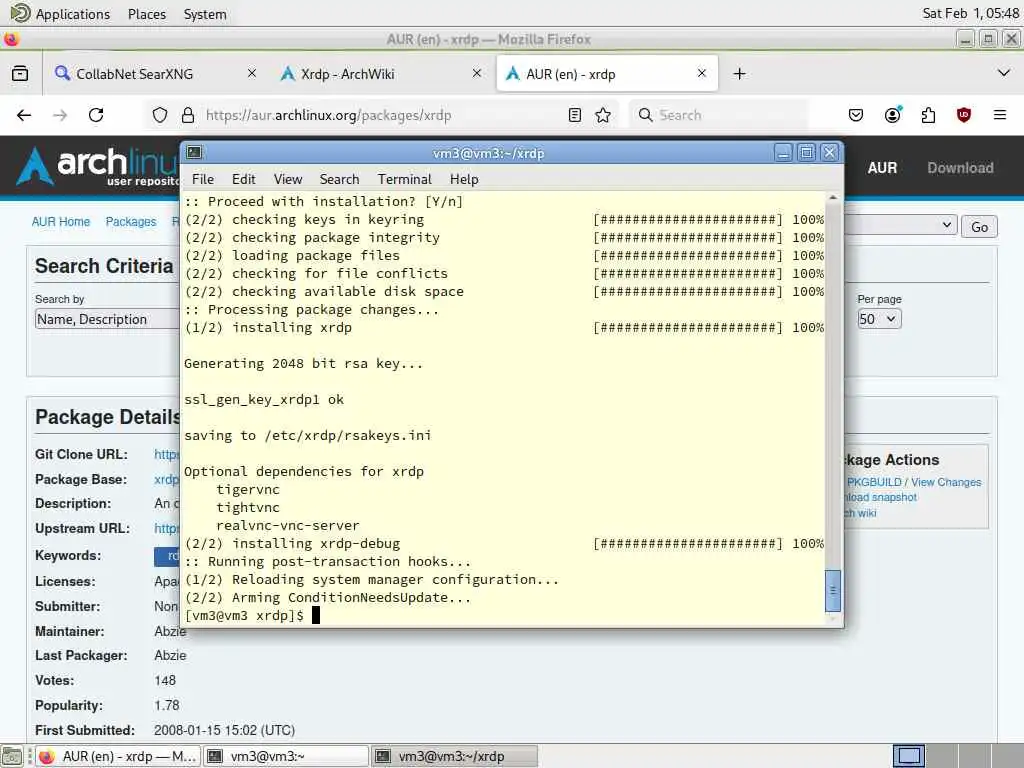Open Firefox account icon
Image resolution: width=1024 pixels, height=768 pixels.
tap(892, 116)
